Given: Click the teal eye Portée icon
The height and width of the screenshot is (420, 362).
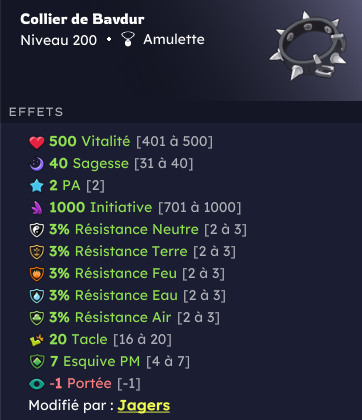Looking at the screenshot, I should 37,384.
